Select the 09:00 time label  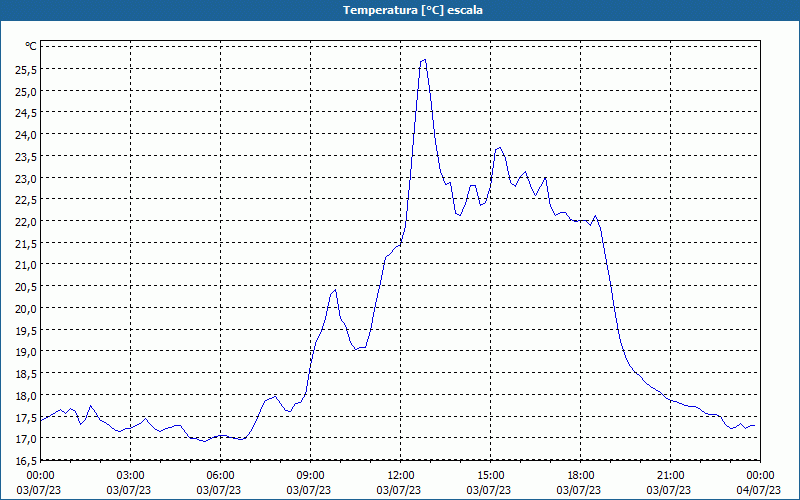310,476
